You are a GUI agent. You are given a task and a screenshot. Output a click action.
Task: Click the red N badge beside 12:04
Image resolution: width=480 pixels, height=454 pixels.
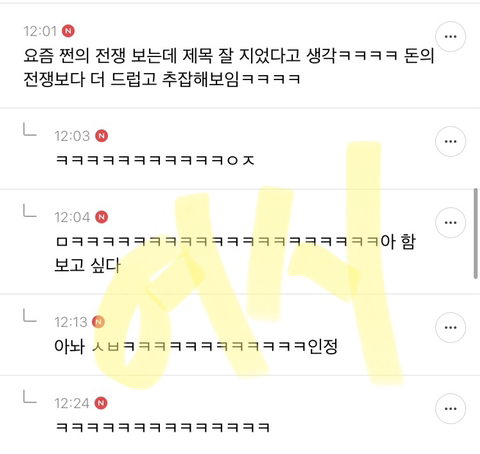102,217
